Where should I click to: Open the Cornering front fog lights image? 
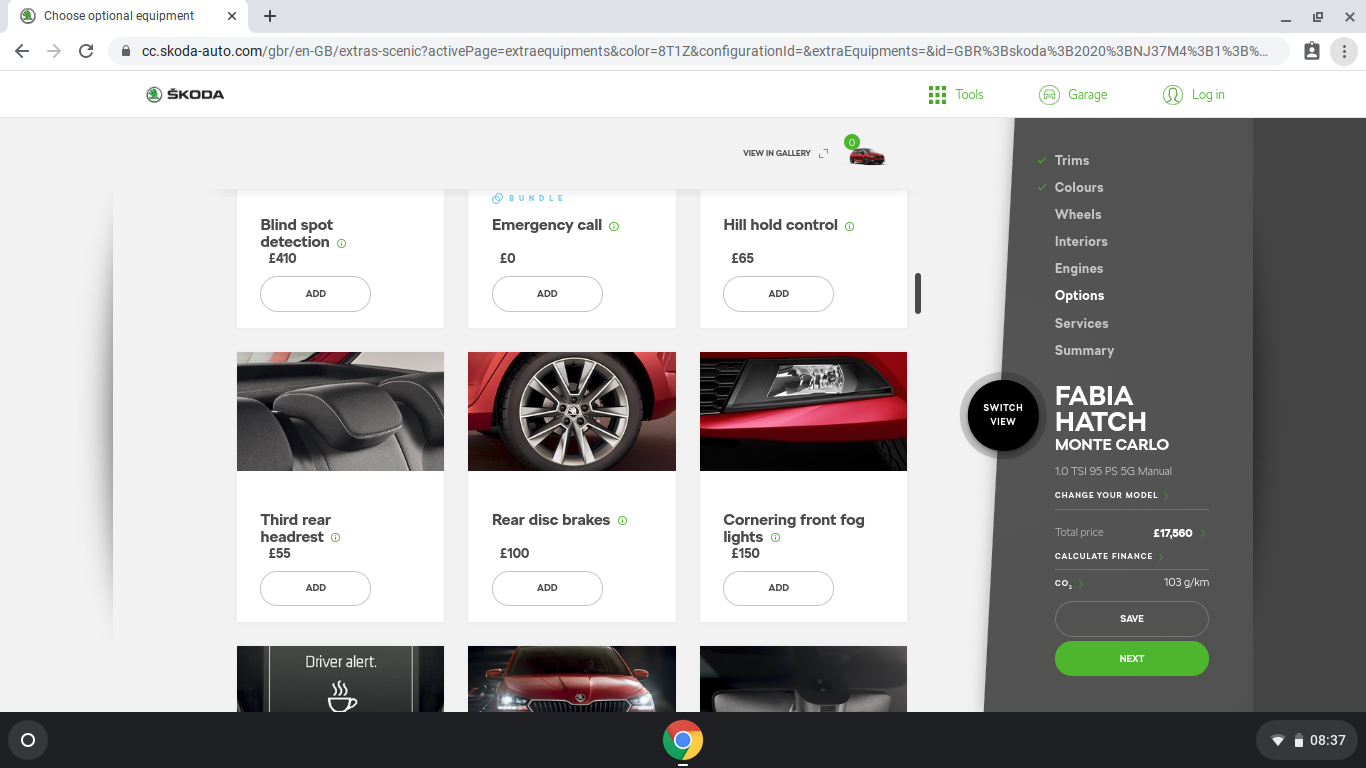click(803, 411)
